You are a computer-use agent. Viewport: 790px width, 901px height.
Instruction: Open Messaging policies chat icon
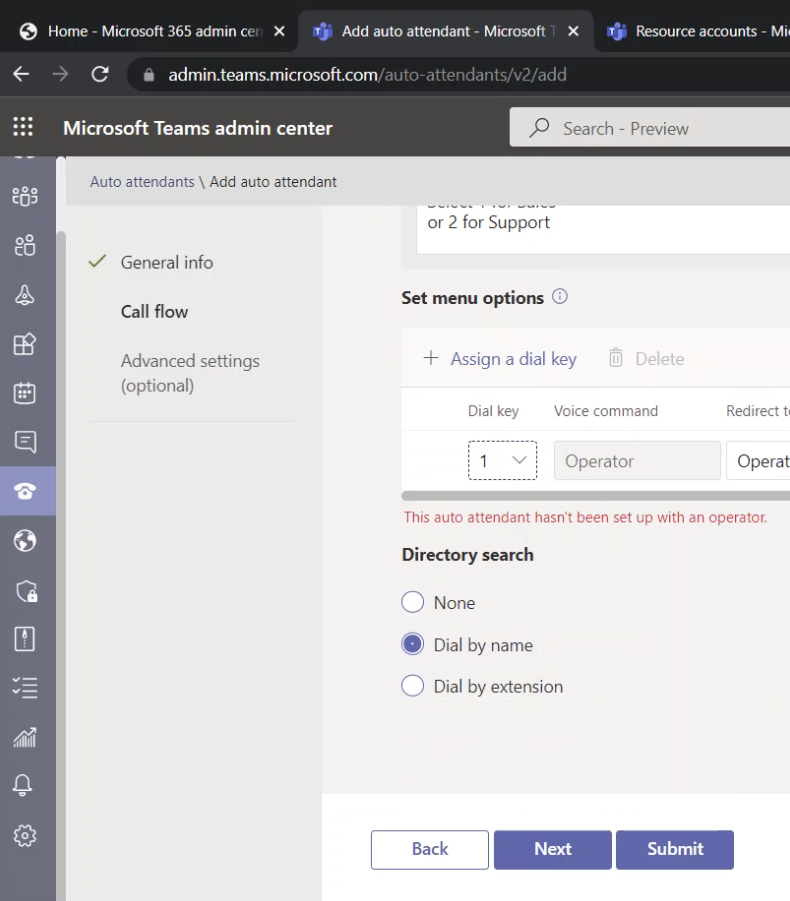(x=25, y=441)
